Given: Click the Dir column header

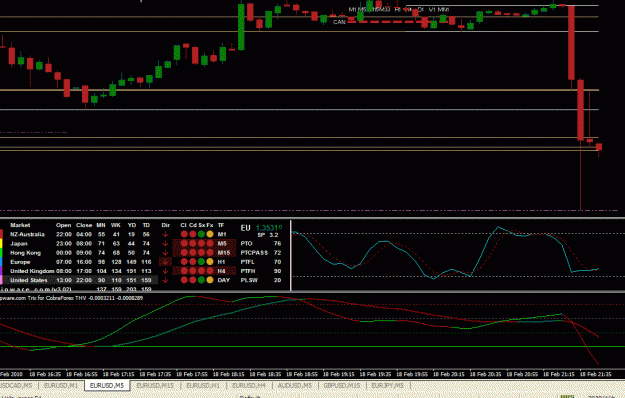Looking at the screenshot, I should [x=165, y=225].
